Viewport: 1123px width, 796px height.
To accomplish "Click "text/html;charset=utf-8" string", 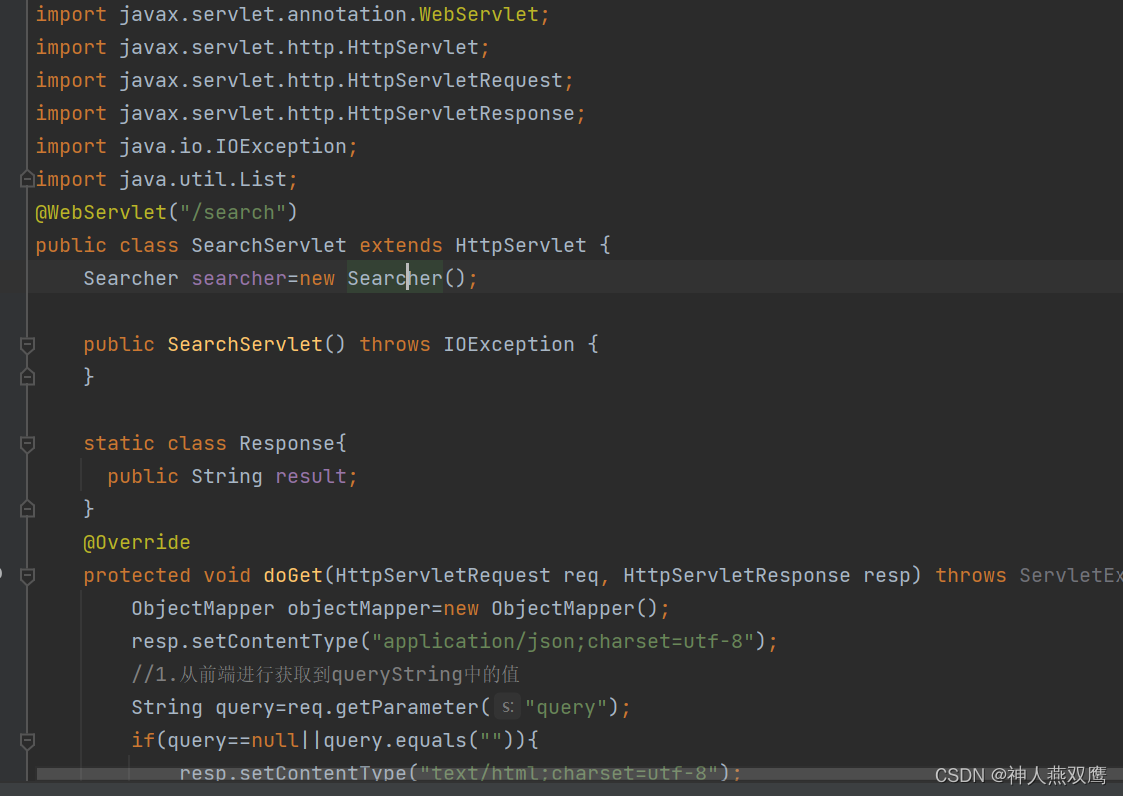I will pyautogui.click(x=569, y=772).
